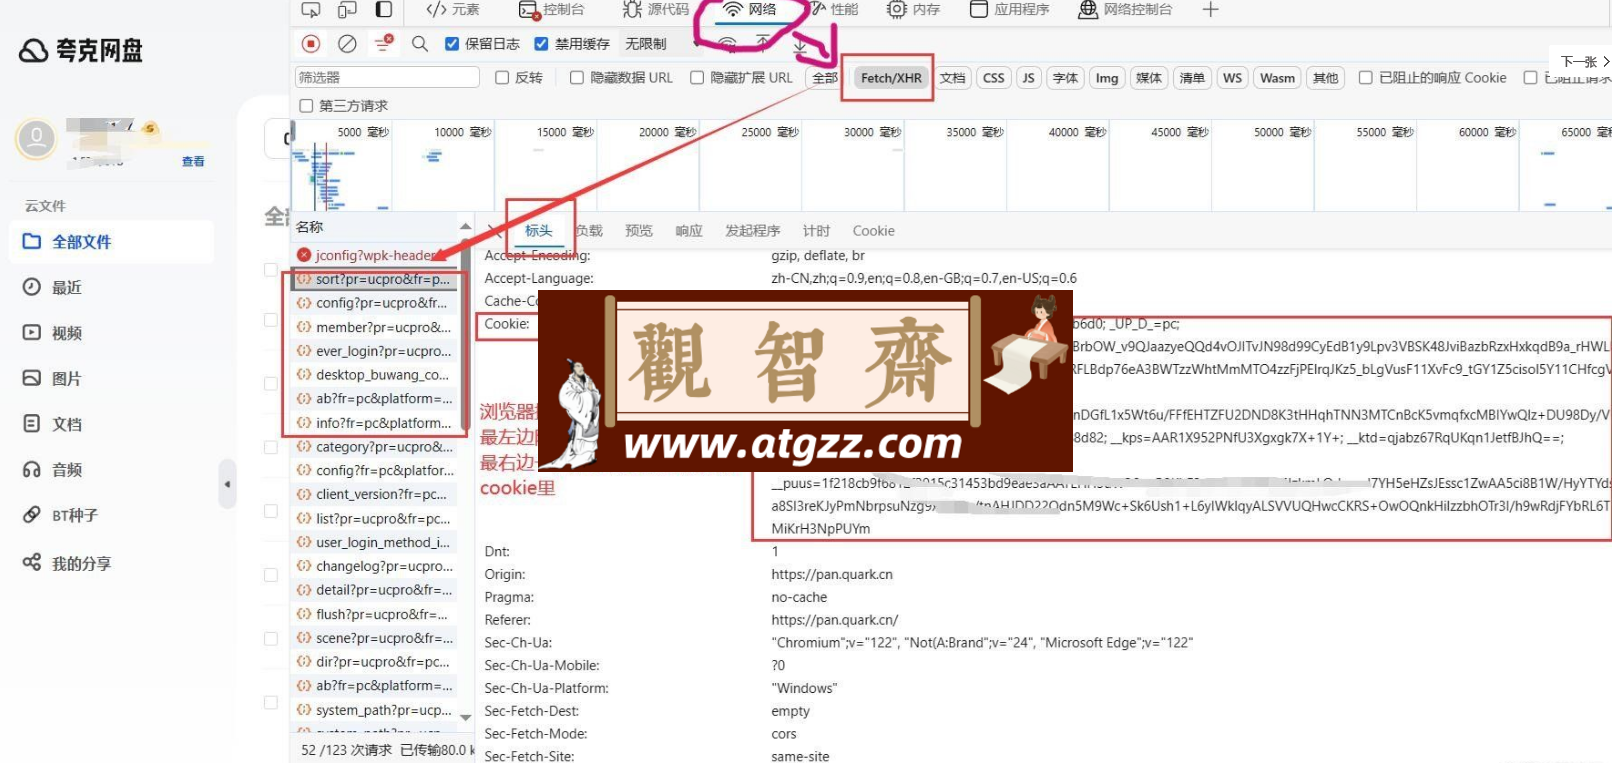Enable 隐藏扩展 URL checkbox
Screen dimensions: 1615x763
[x=697, y=78]
